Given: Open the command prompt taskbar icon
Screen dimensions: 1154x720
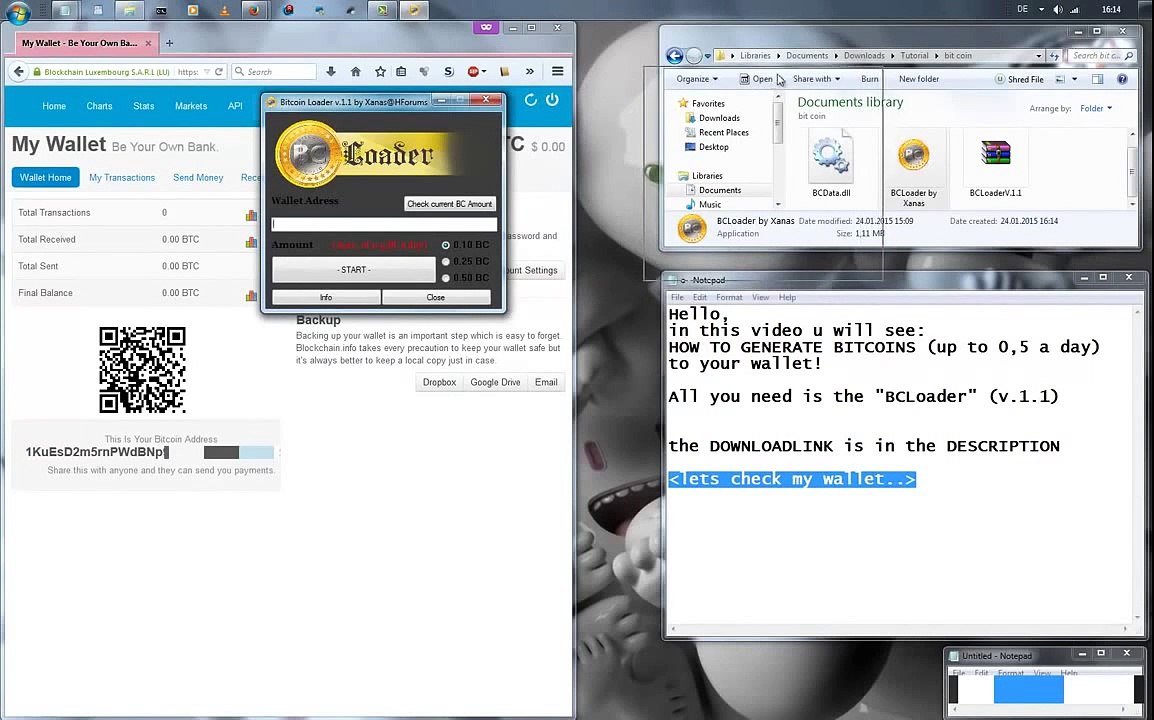Looking at the screenshot, I should tap(160, 10).
